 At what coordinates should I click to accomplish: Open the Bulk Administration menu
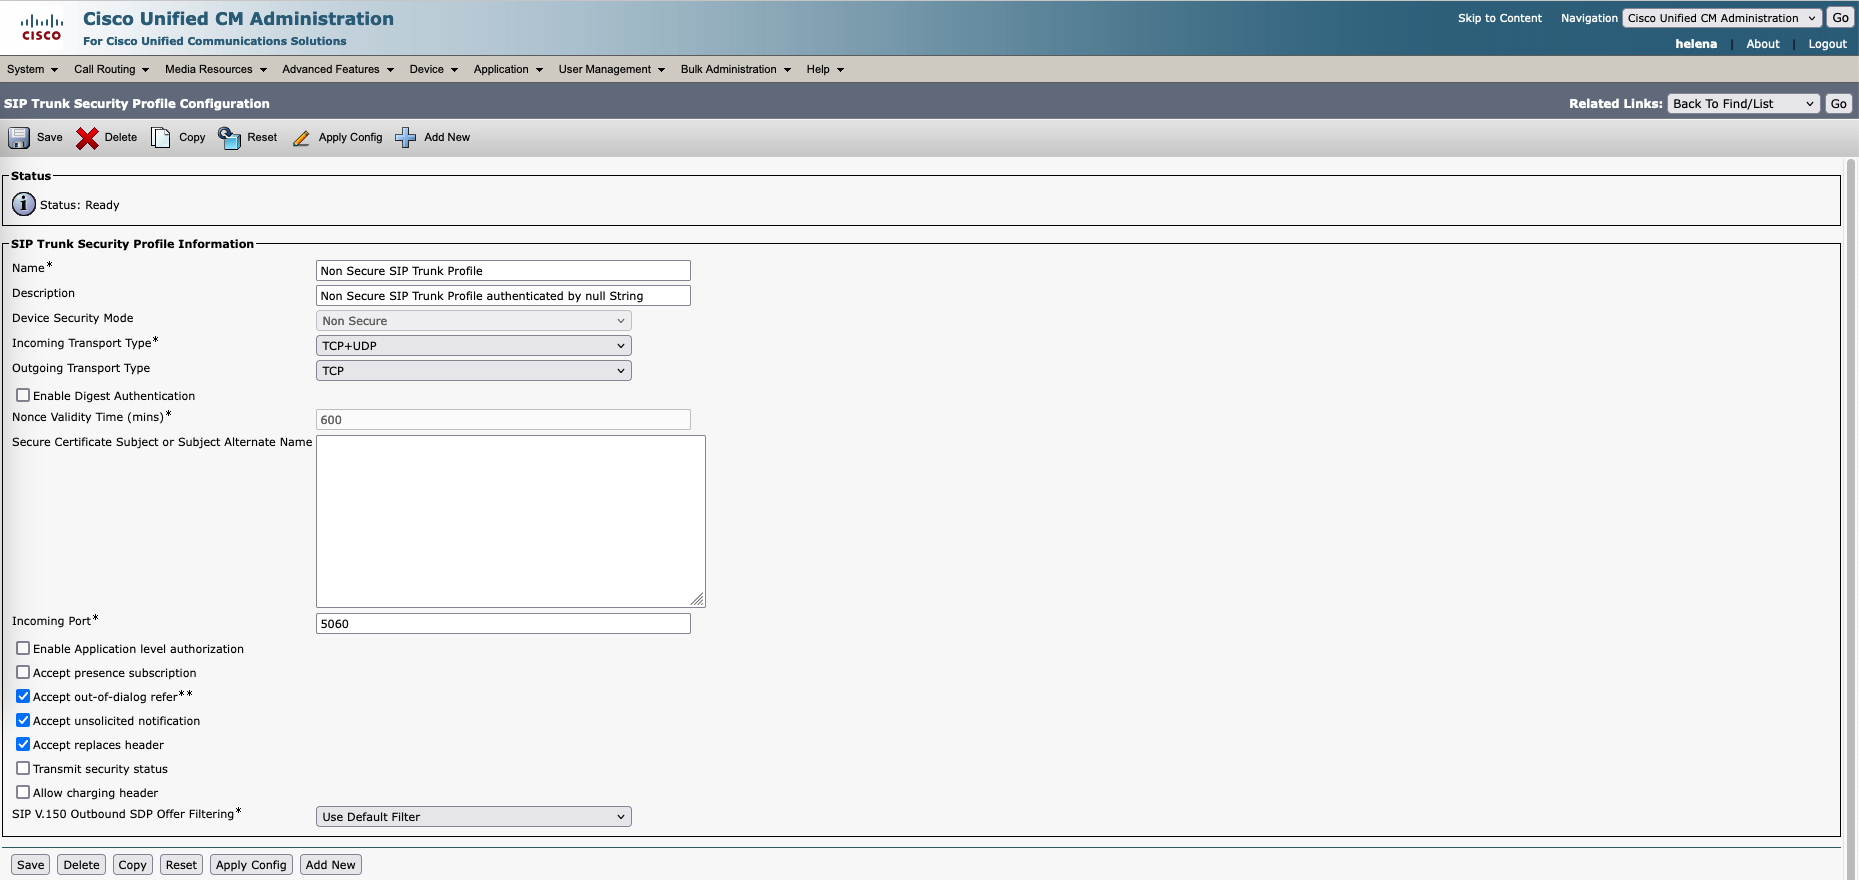[x=735, y=69]
